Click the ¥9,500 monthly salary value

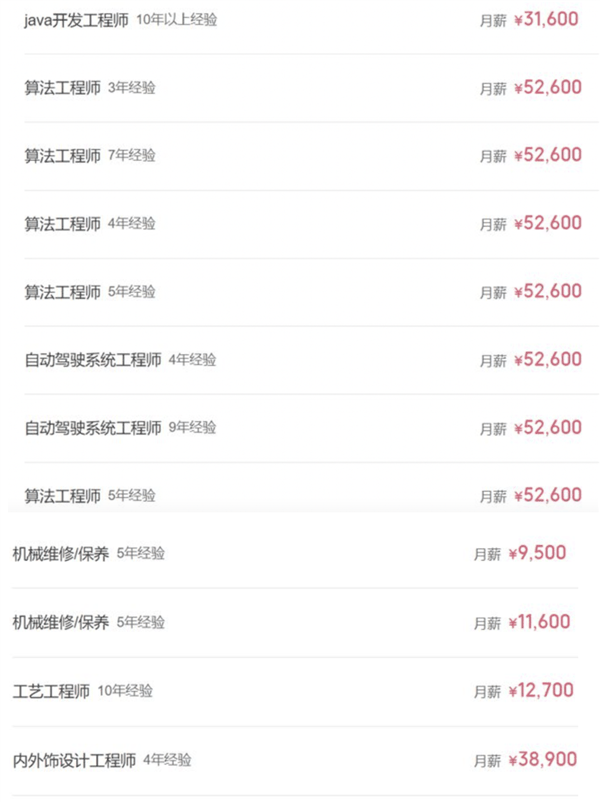pos(542,552)
